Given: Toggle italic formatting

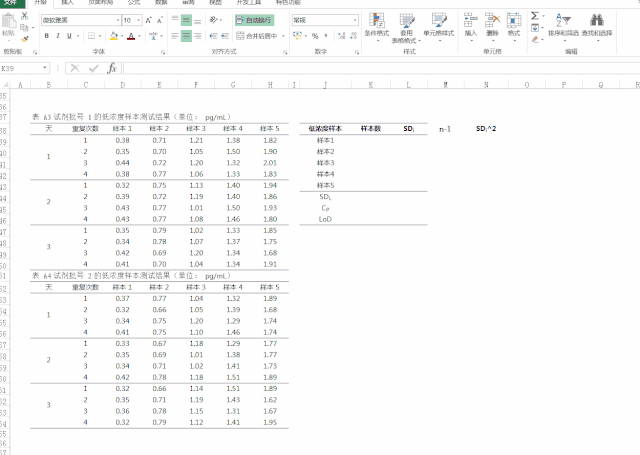Looking at the screenshot, I should click(58, 36).
